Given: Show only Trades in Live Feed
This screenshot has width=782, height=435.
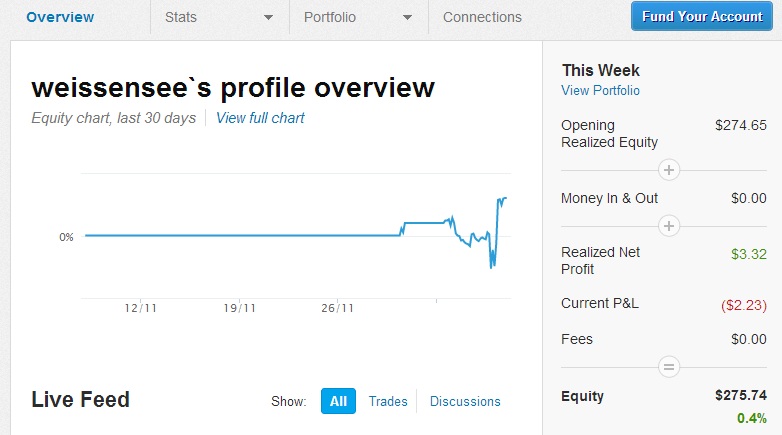Looking at the screenshot, I should [x=388, y=401].
